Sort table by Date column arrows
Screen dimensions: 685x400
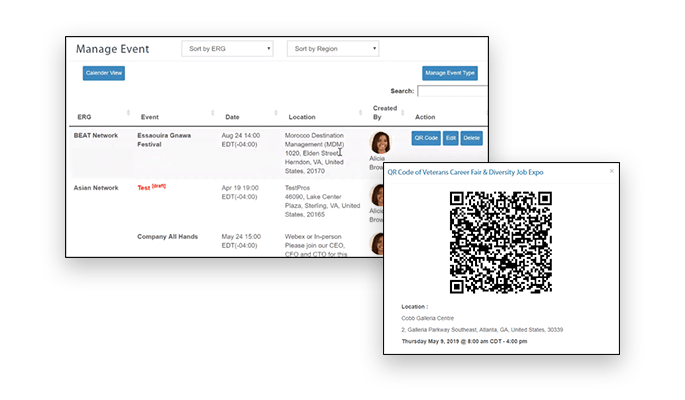276,113
